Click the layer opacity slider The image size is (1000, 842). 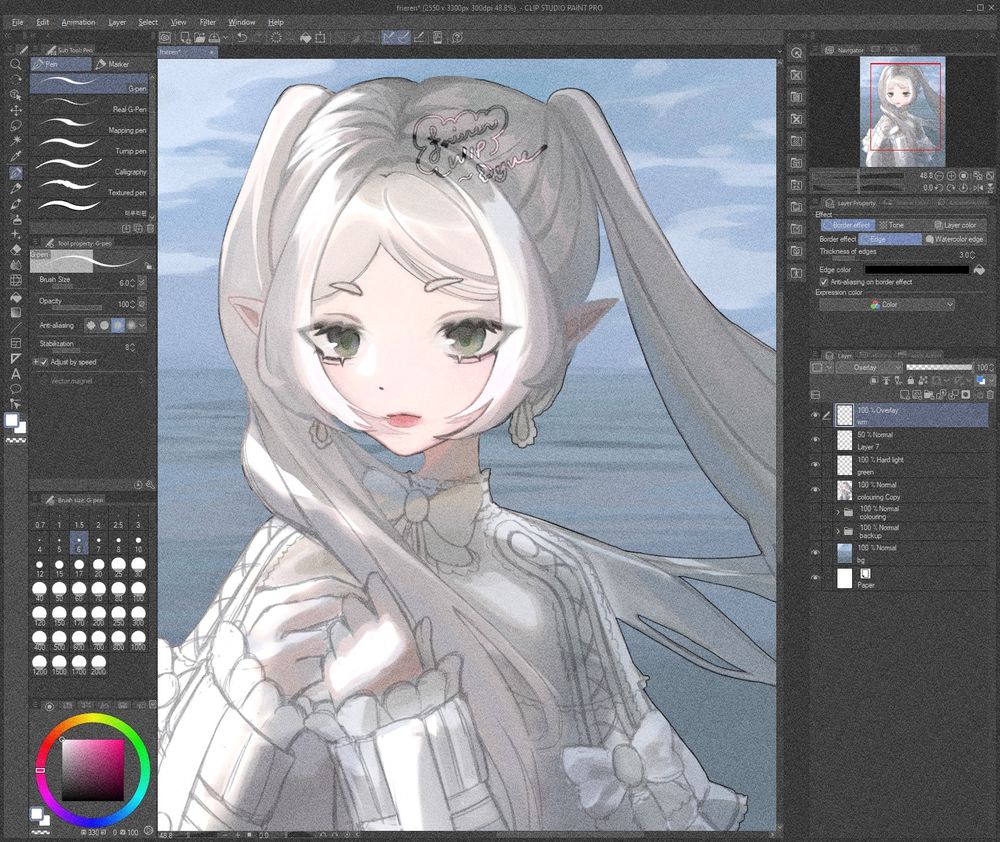[939, 367]
